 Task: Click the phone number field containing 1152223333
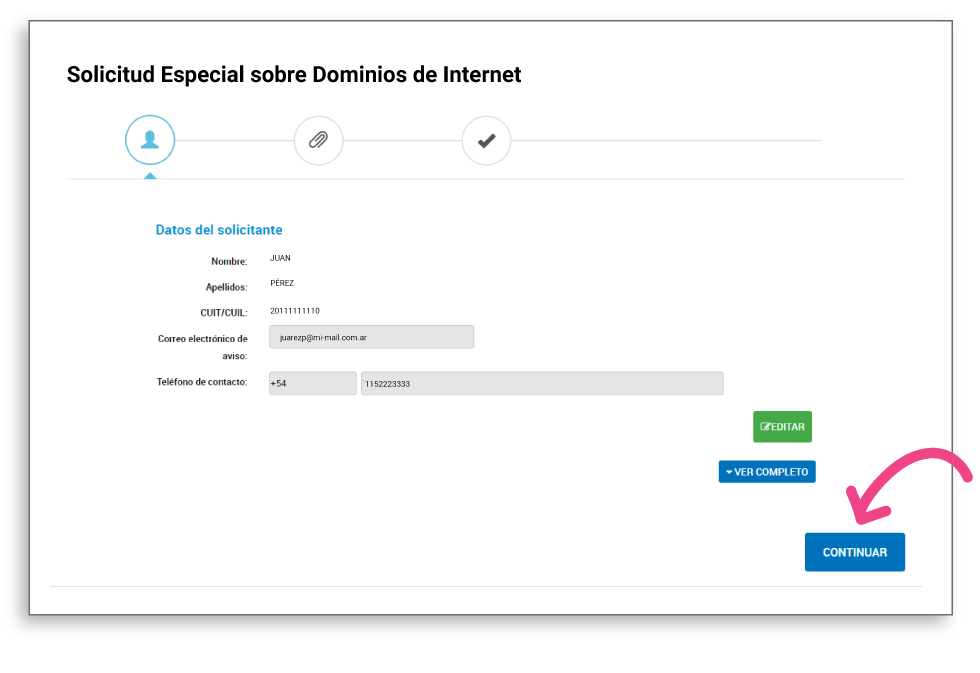point(543,383)
